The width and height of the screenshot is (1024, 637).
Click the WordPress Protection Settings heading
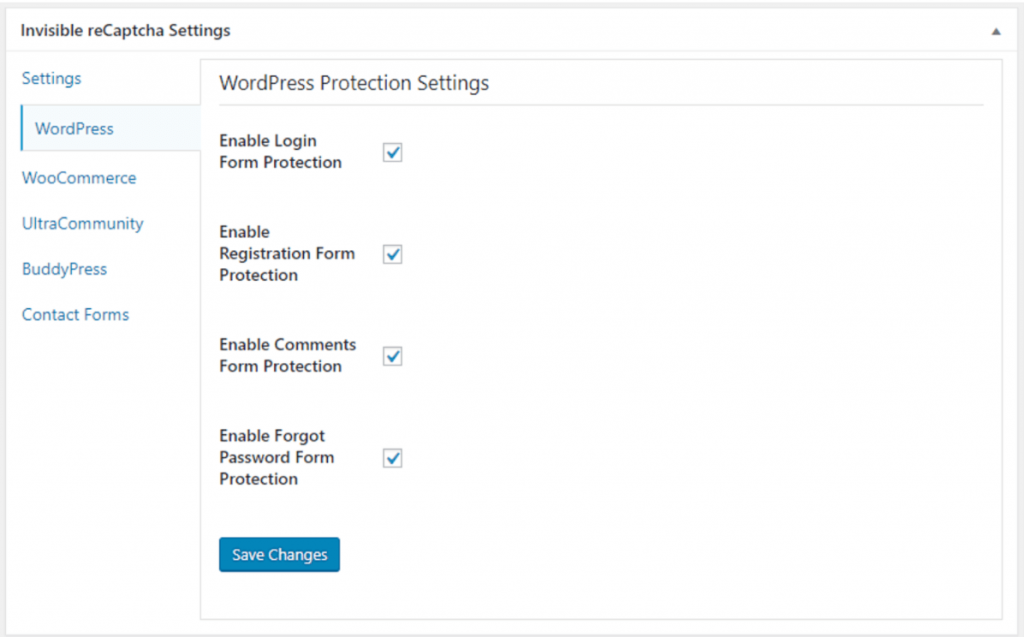[354, 83]
